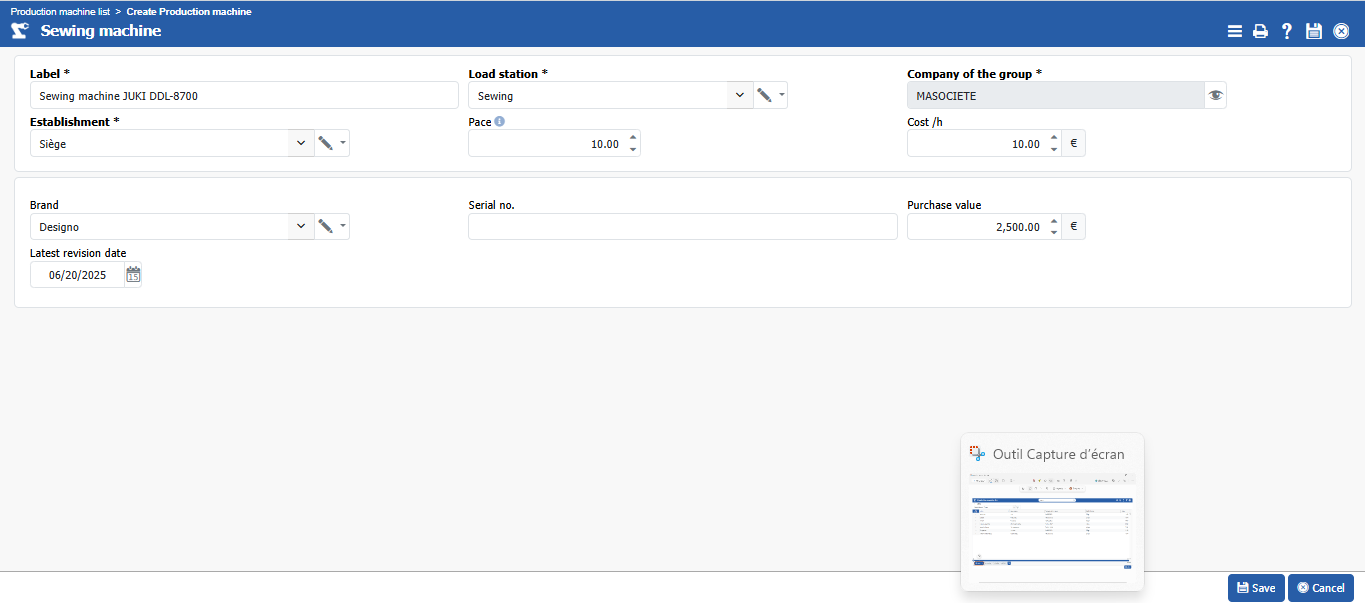Image resolution: width=1365 pixels, height=603 pixels.
Task: Increase the Pace value with up arrow
Action: click(633, 138)
